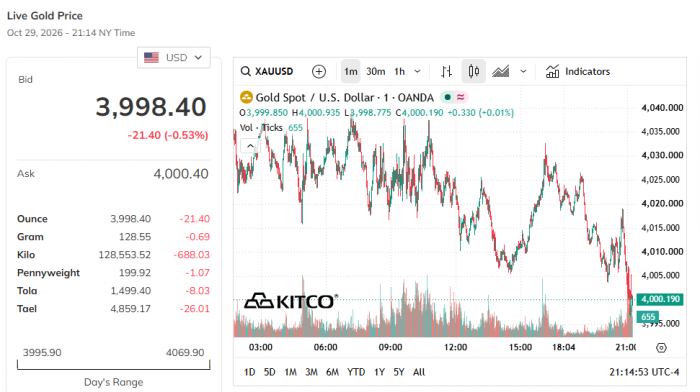Click the Kilo price 128,553.52
This screenshot has width=700, height=392.
pyautogui.click(x=125, y=254)
